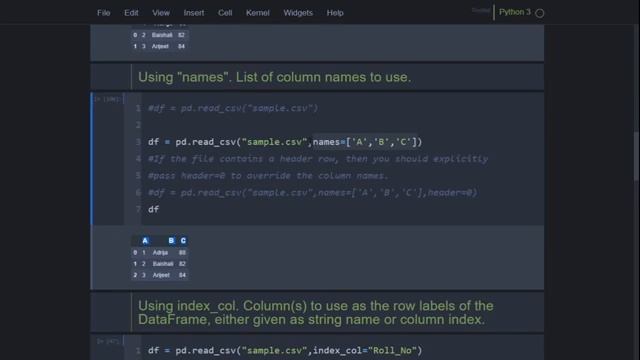The image size is (640, 360).
Task: Click the commented line '#df = pd.read_csv("sample.csv")'
Action: [233, 108]
